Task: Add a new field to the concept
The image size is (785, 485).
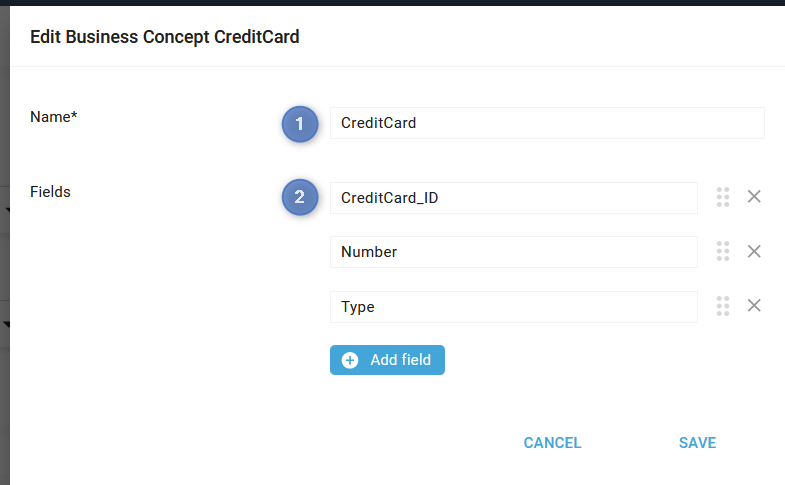Action: [x=387, y=360]
